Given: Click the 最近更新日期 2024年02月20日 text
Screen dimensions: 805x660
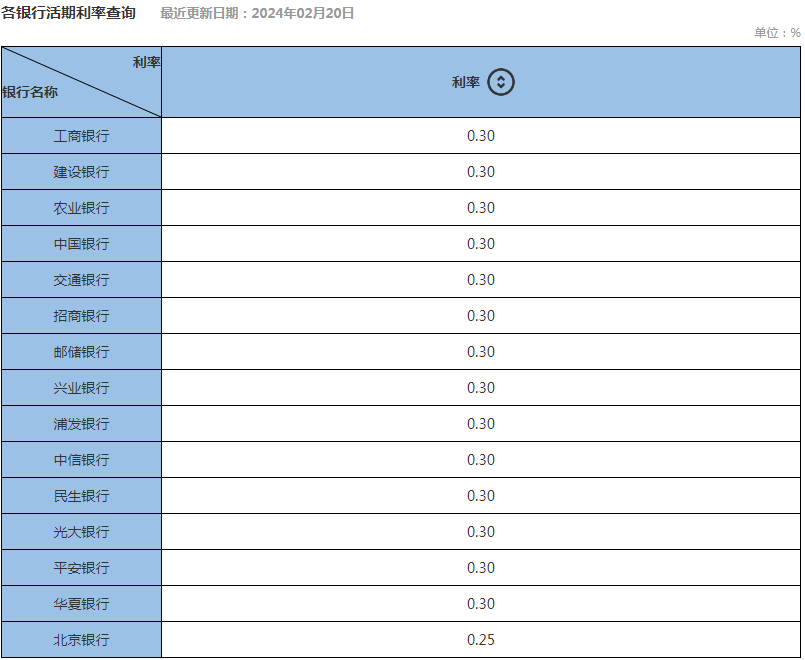Looking at the screenshot, I should pos(257,13).
